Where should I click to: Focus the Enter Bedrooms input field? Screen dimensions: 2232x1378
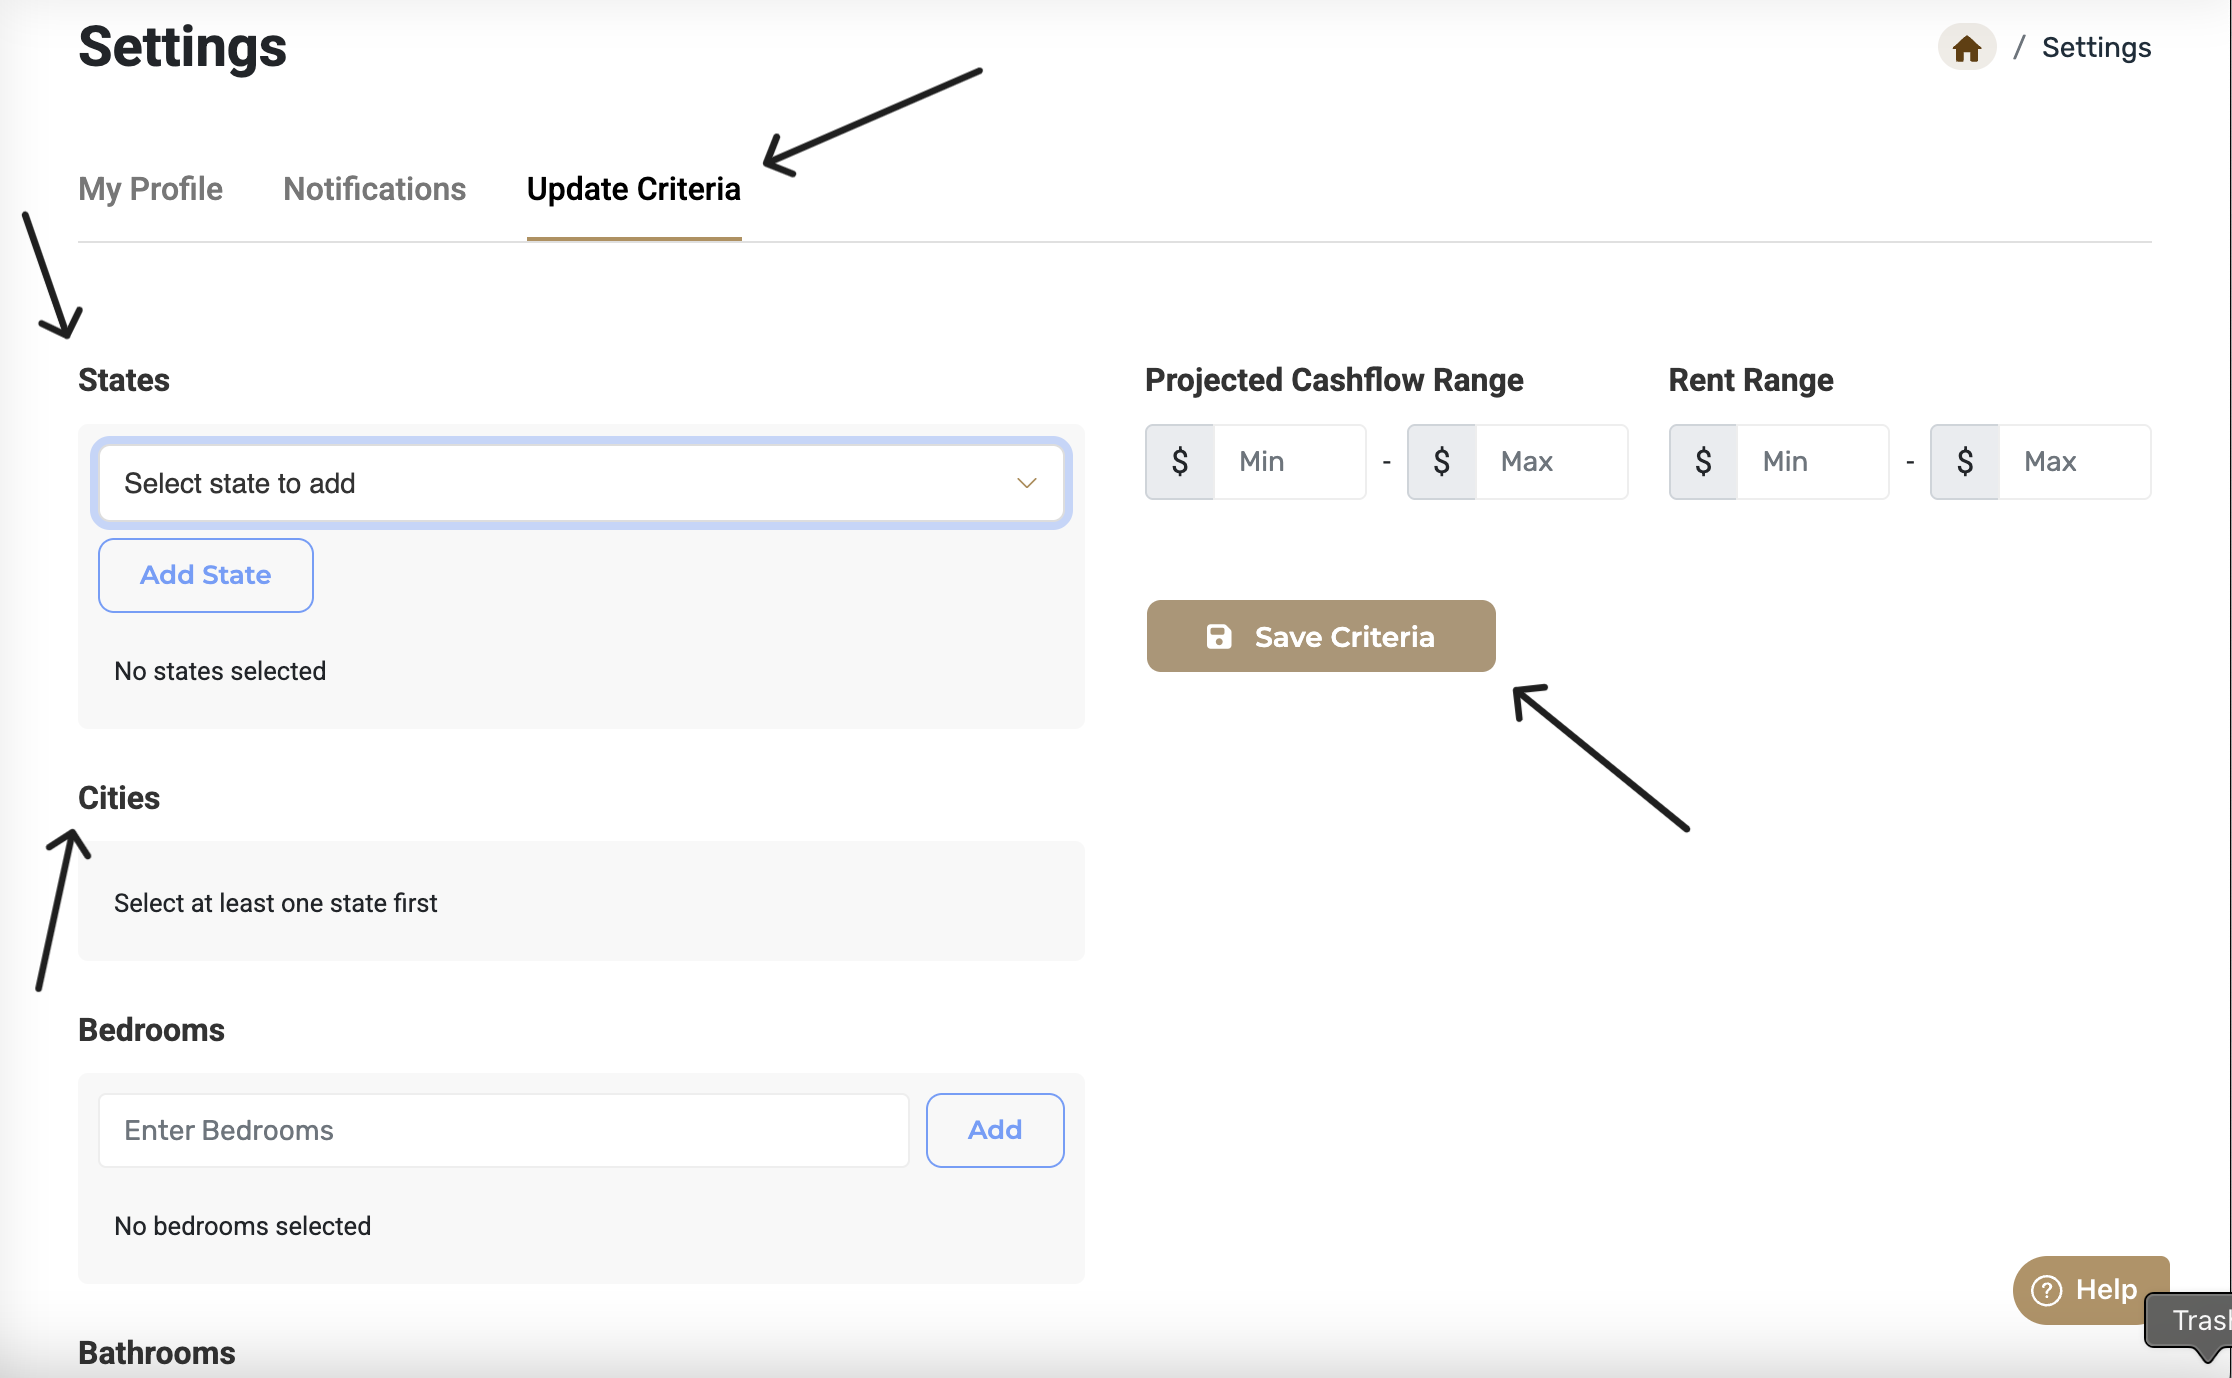[x=503, y=1130]
